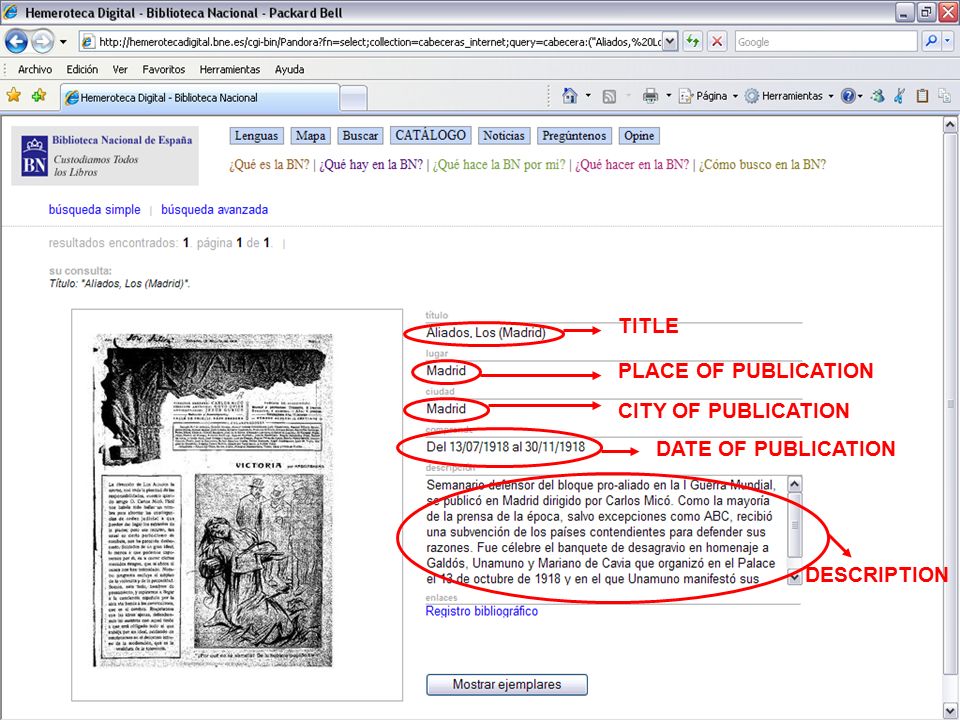Click the Home page icon
The image size is (960, 720).
click(x=570, y=96)
